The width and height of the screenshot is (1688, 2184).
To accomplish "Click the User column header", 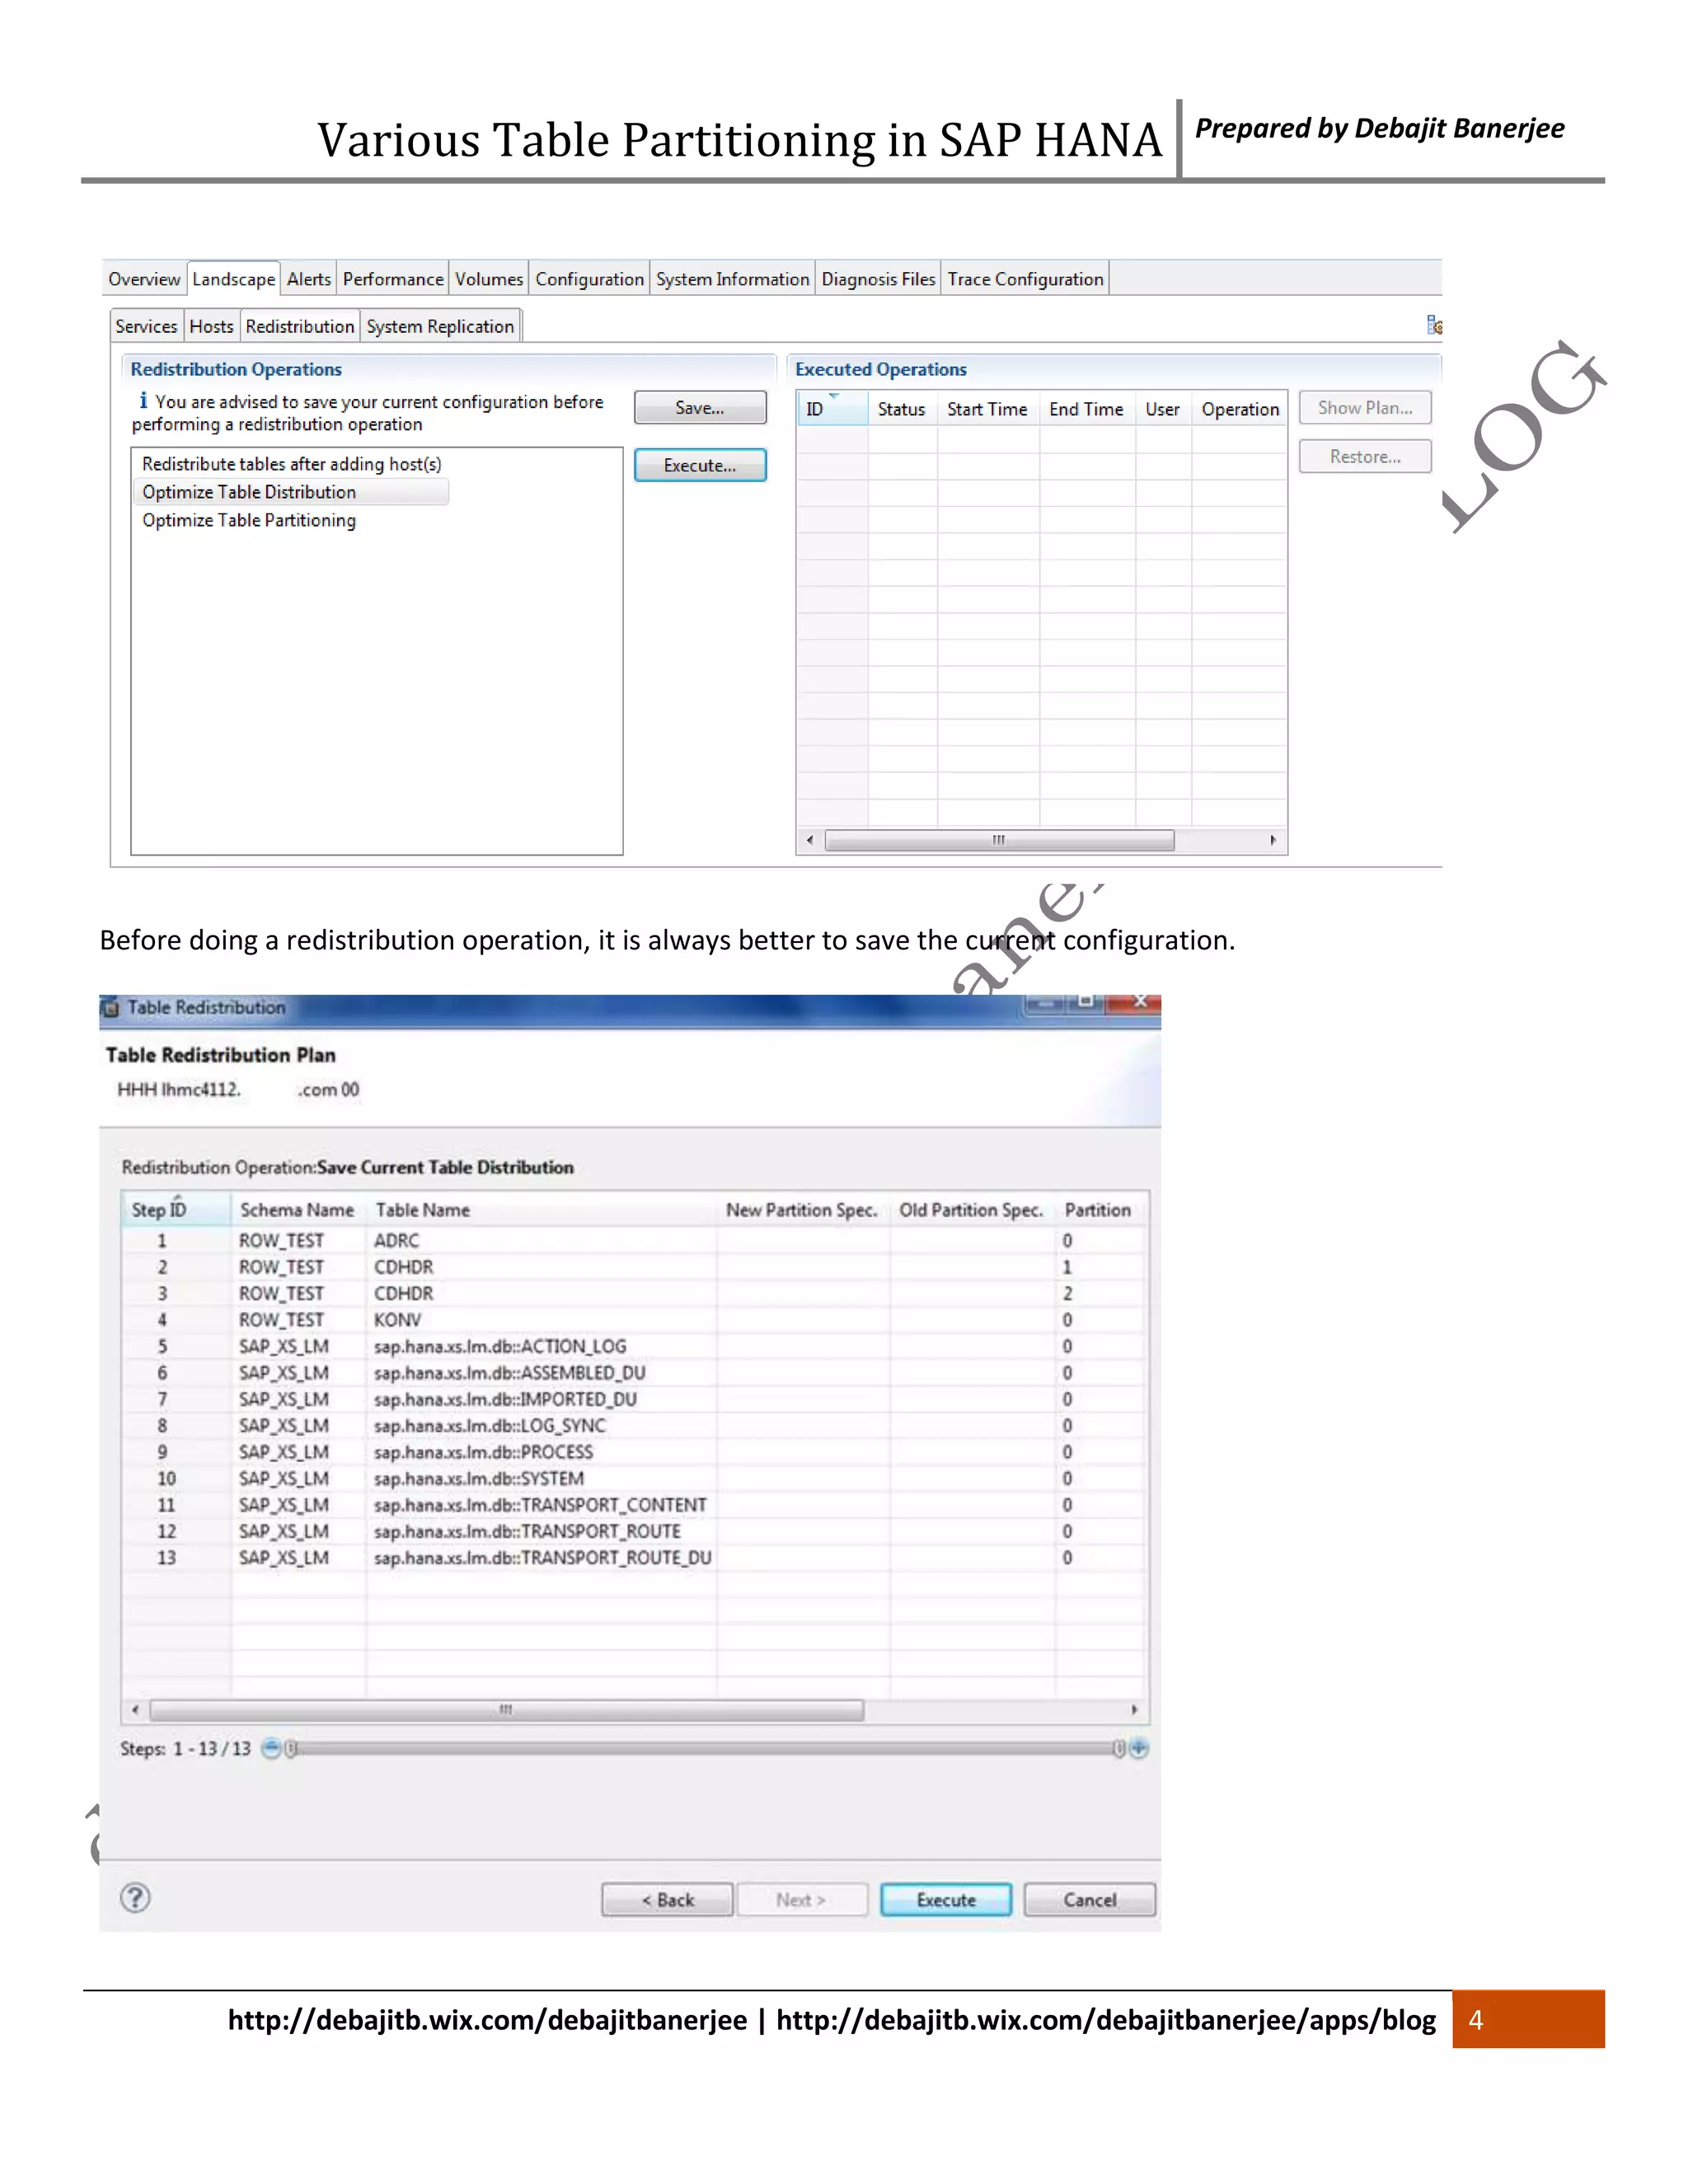I will click(1162, 409).
